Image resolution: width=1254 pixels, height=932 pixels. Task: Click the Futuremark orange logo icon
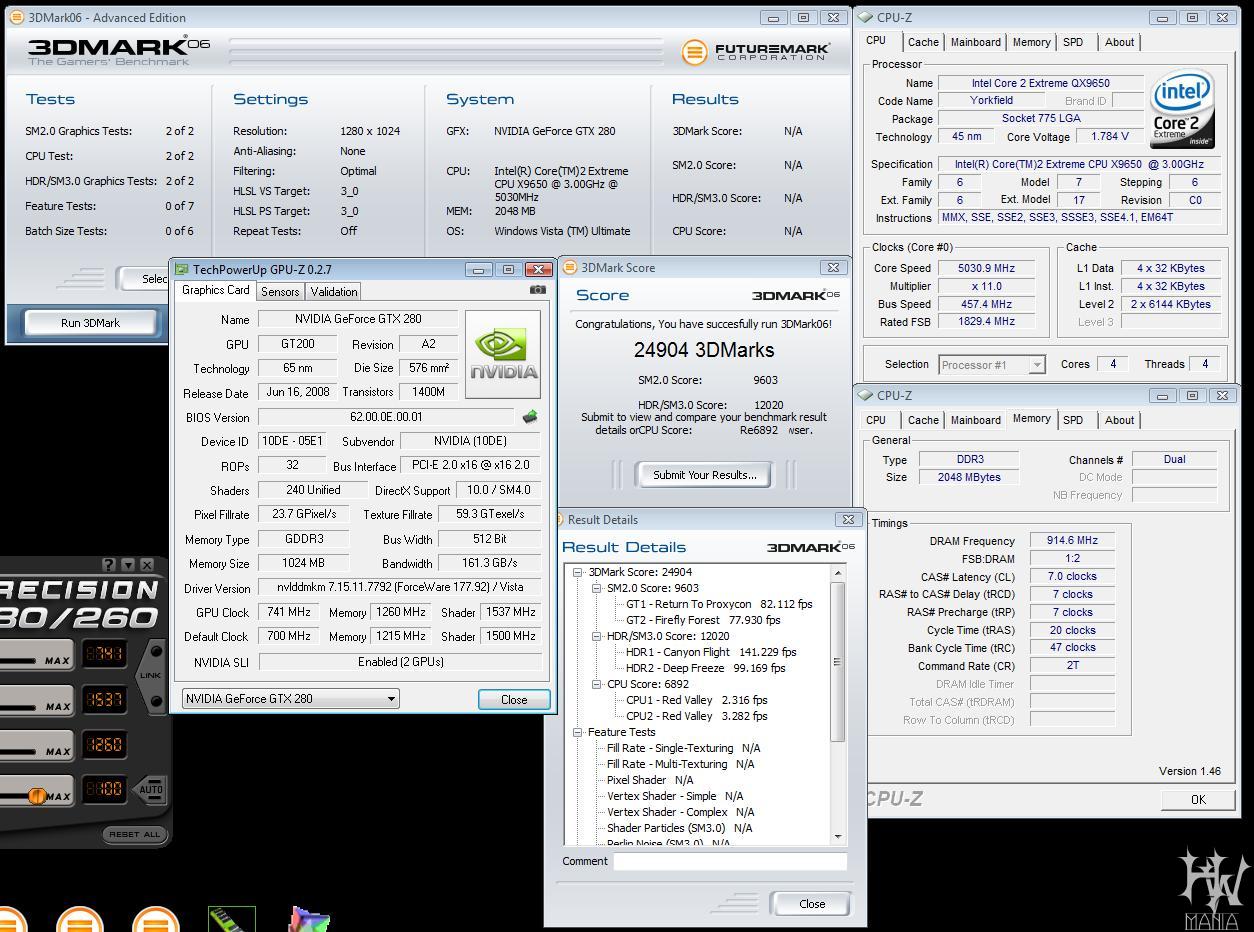coord(694,52)
